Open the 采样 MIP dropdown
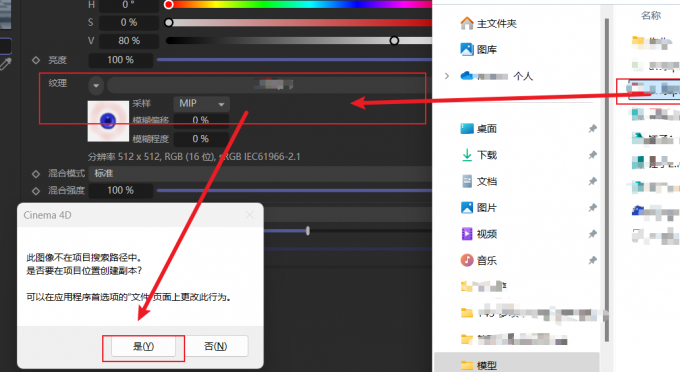Image resolution: width=680 pixels, height=372 pixels. 201,104
